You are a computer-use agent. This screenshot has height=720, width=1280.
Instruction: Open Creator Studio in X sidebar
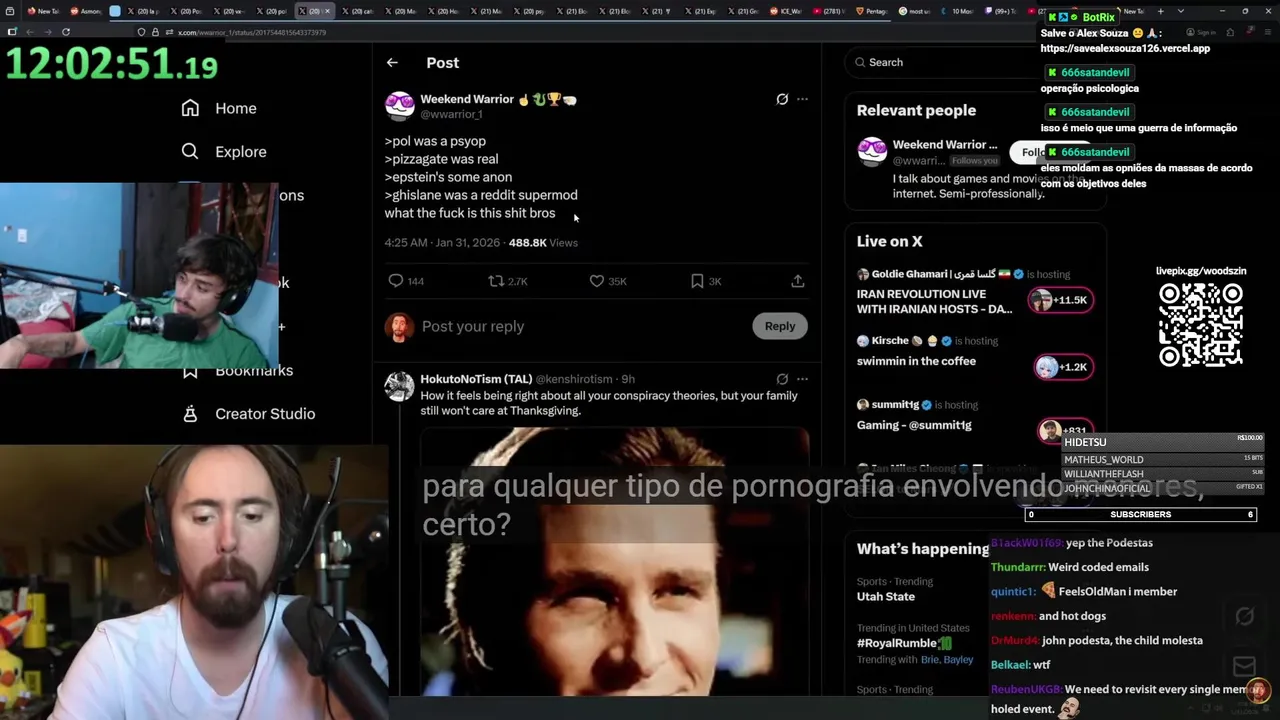[265, 414]
